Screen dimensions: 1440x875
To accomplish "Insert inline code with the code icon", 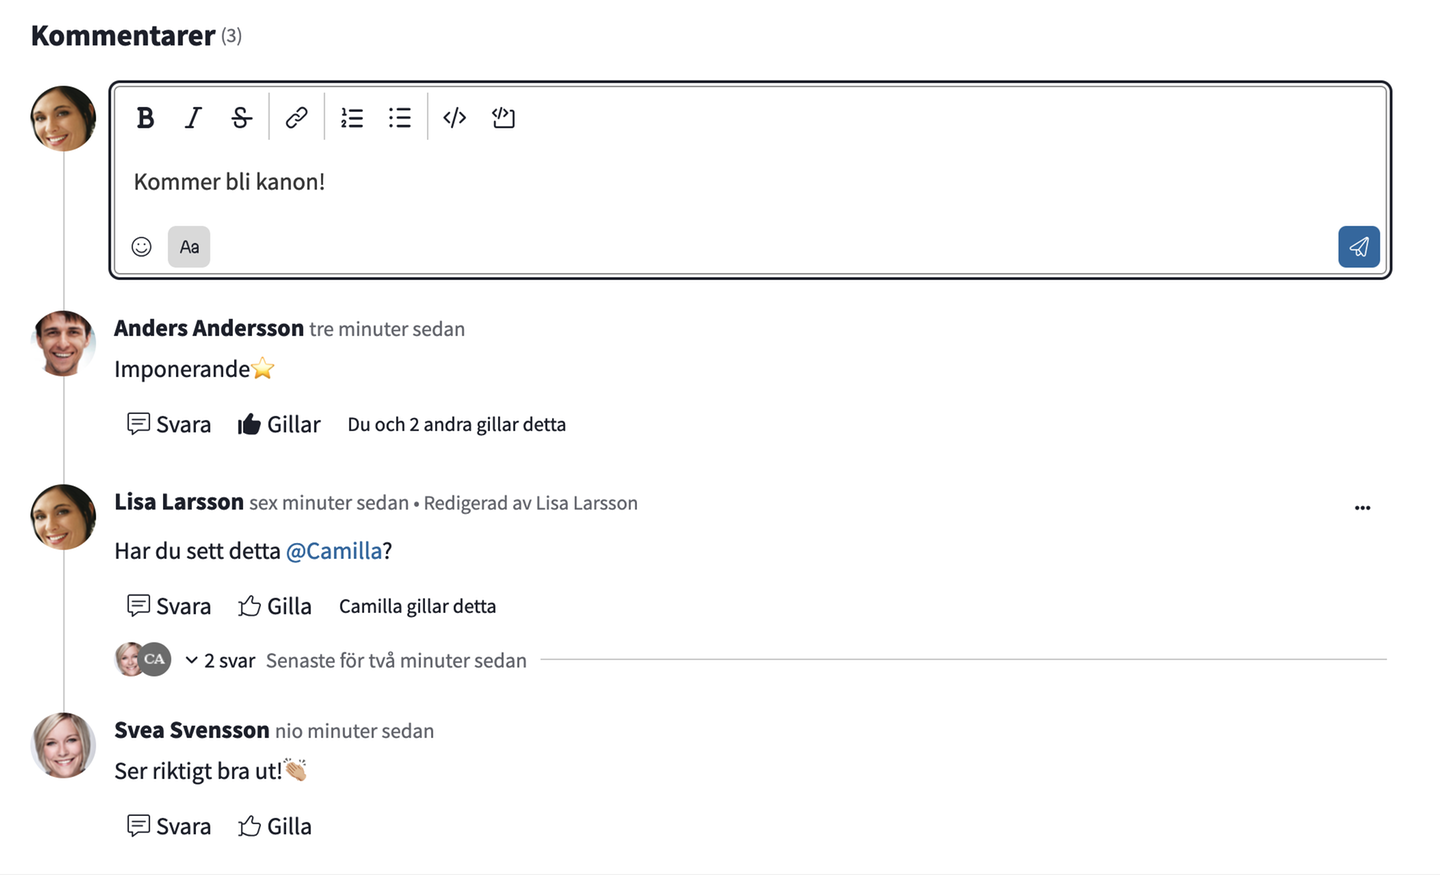I will tap(455, 118).
